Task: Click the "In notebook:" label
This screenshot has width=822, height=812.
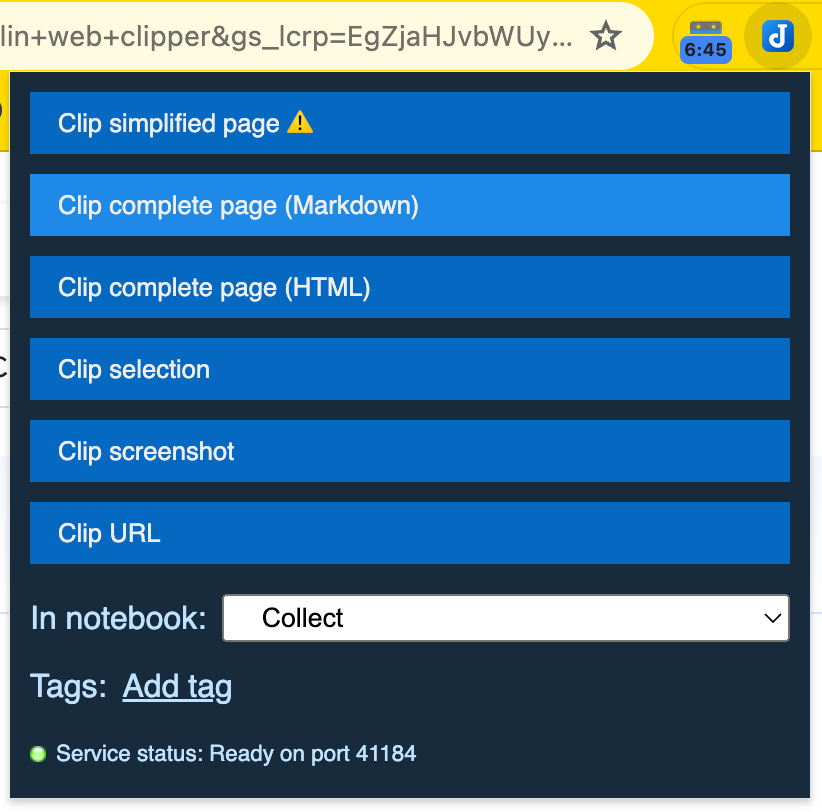Action: tap(118, 618)
